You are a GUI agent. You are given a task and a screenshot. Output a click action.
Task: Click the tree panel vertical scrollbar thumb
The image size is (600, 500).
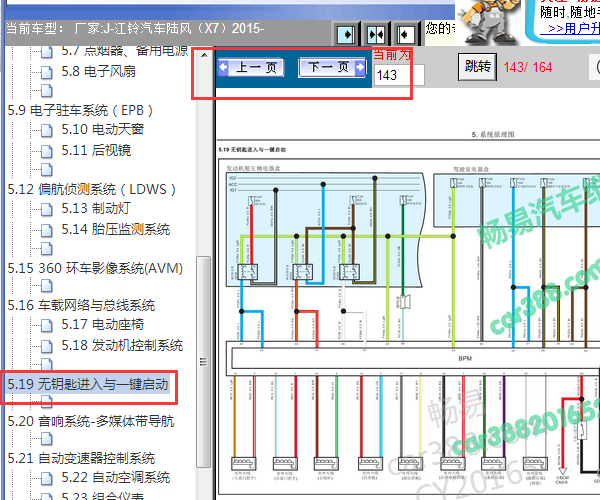[203, 362]
